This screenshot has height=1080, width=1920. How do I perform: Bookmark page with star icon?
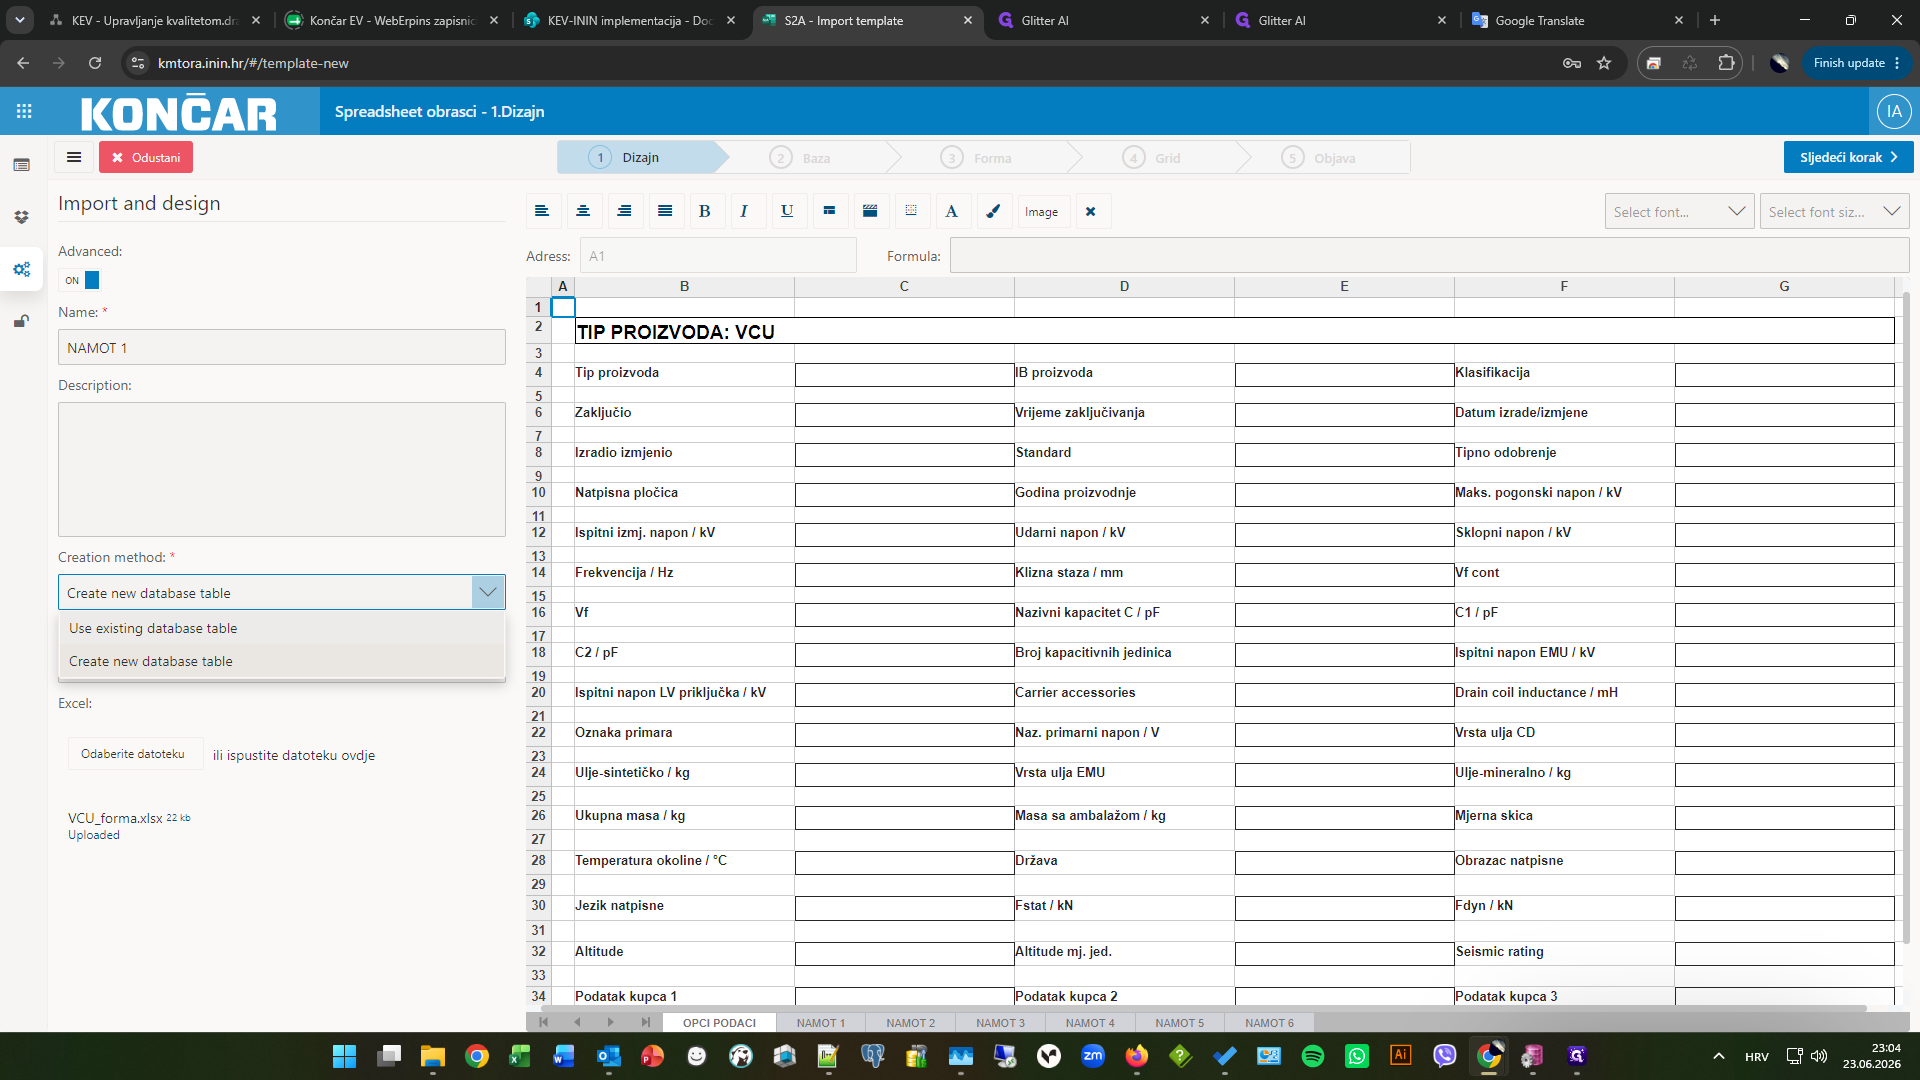[1604, 63]
